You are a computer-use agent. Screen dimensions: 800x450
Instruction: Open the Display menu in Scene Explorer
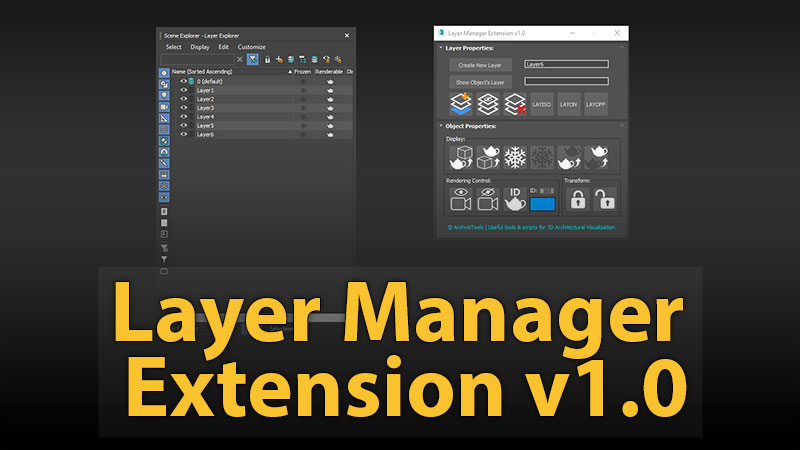pyautogui.click(x=200, y=46)
